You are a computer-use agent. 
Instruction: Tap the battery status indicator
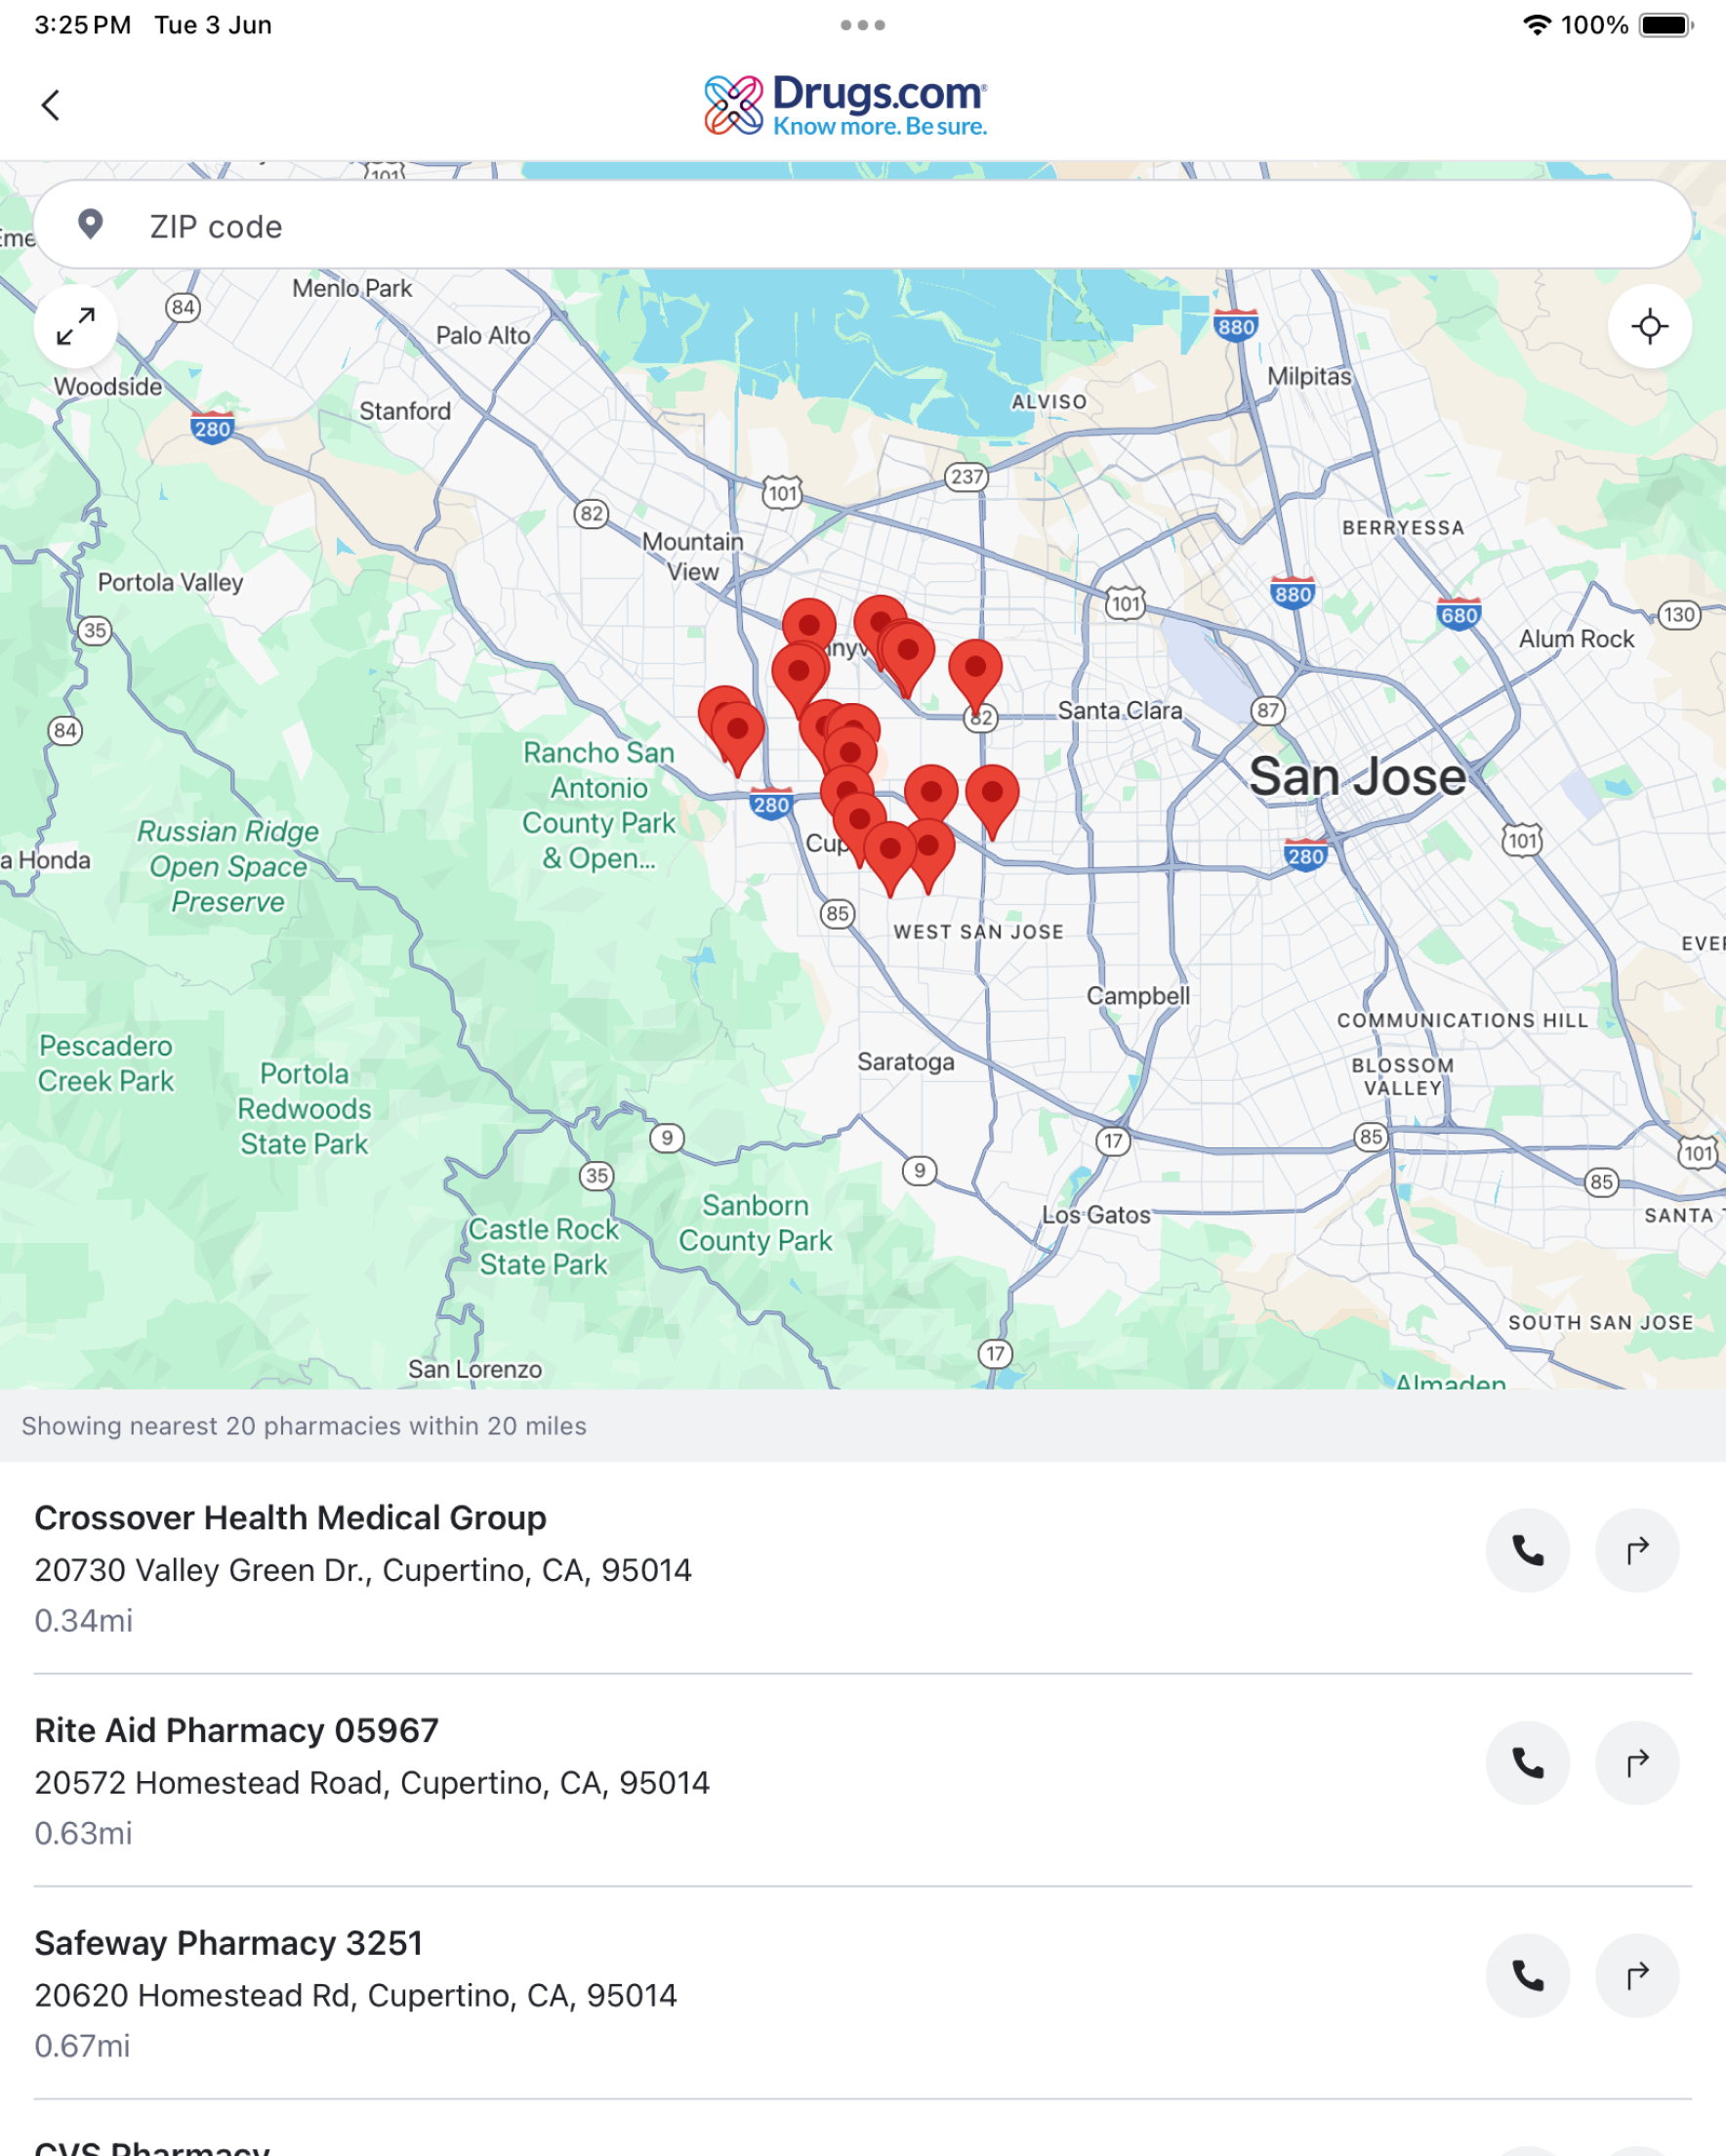[1665, 25]
